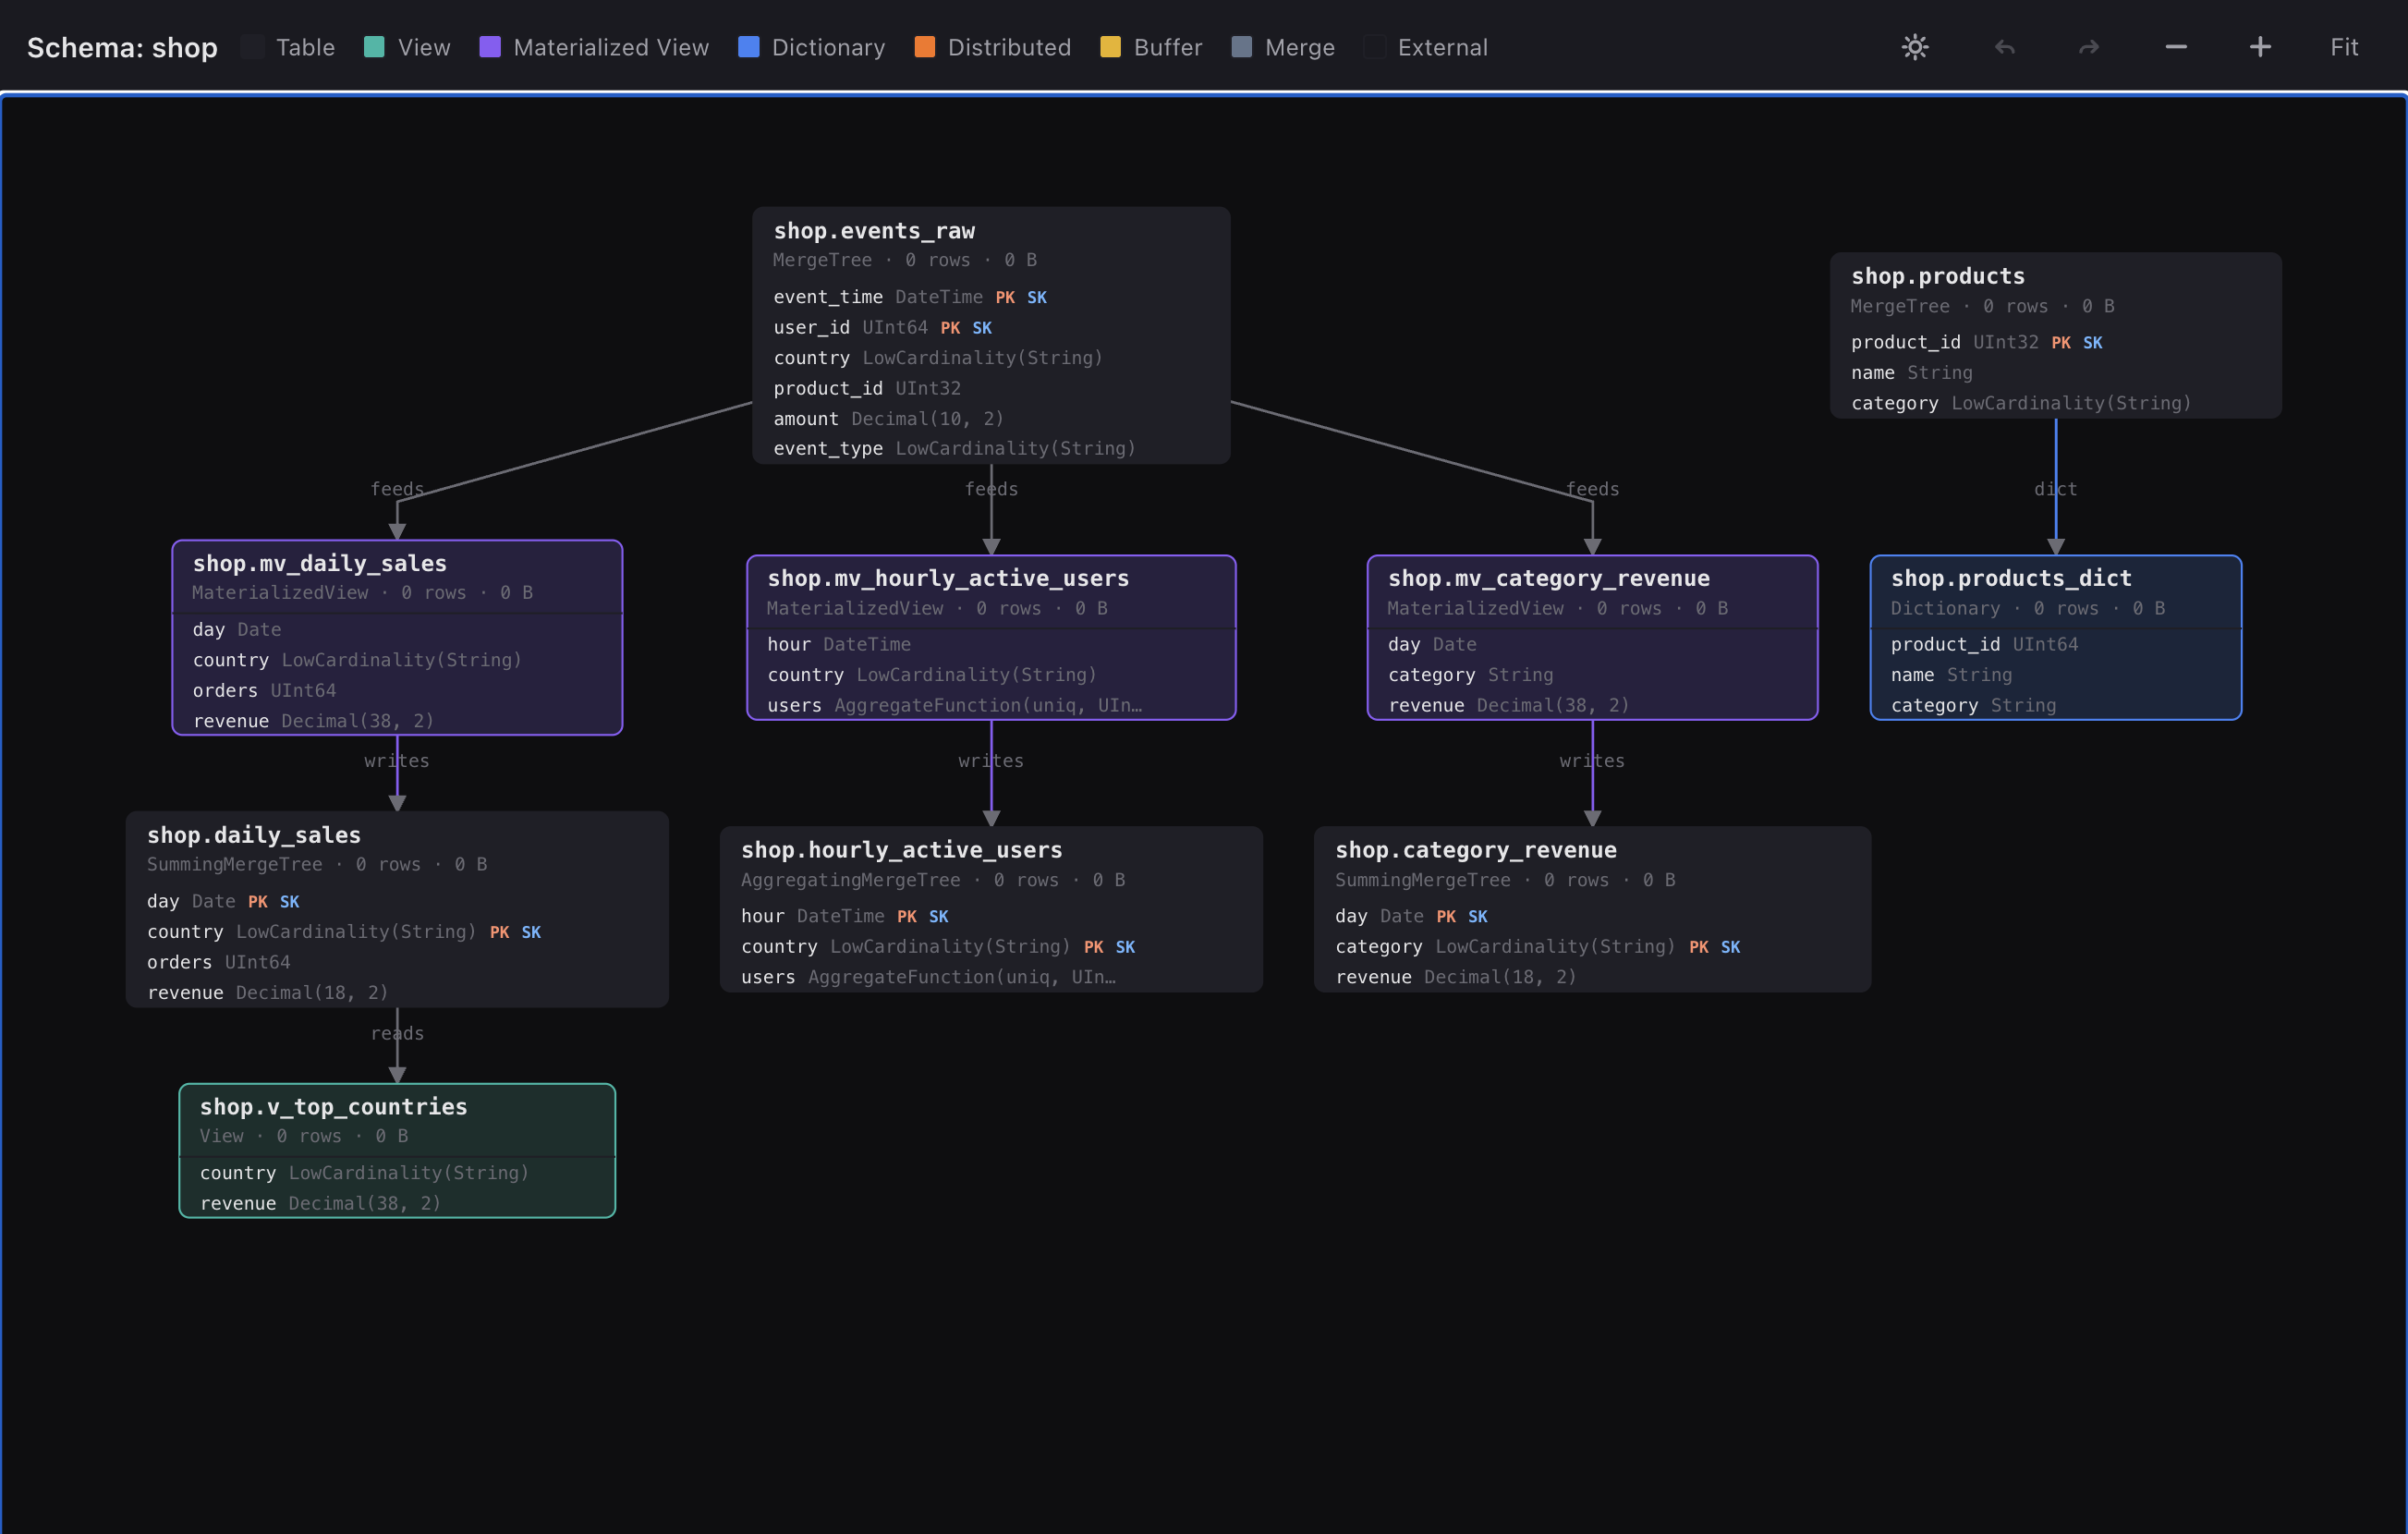The height and width of the screenshot is (1534, 2408).
Task: Click product_id UInt64 row in products_dict
Action: tap(2056, 644)
